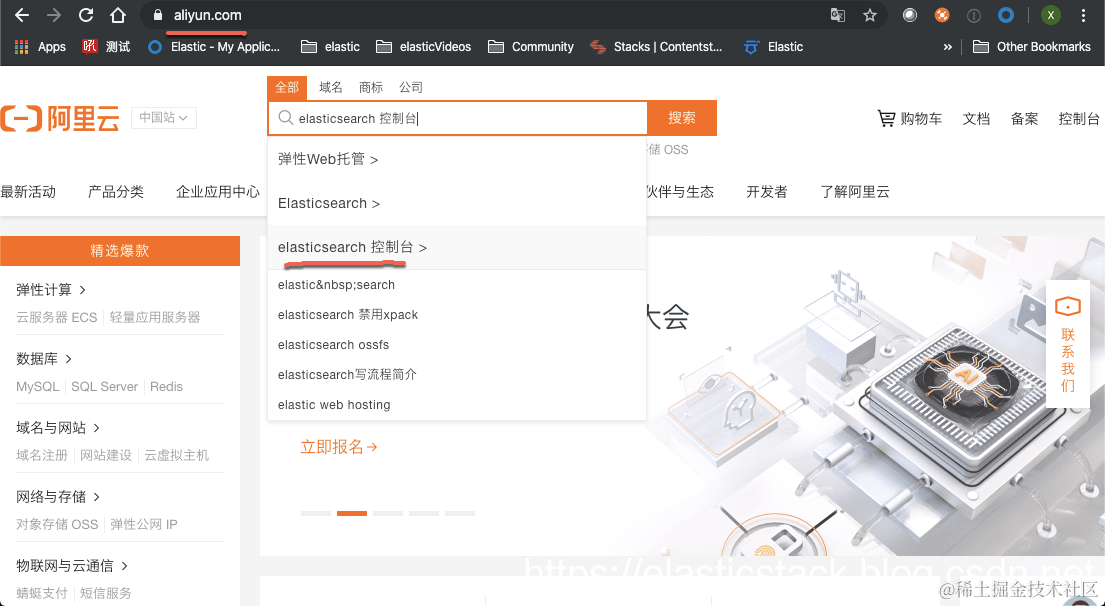The height and width of the screenshot is (606, 1105).
Task: Click the gray sphere extension icon
Action: pos(910,15)
